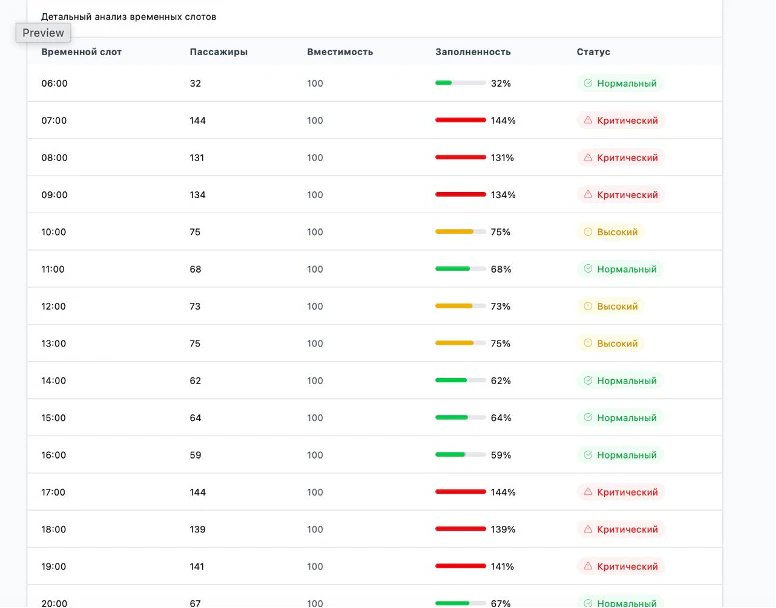Select the 15:00 time slot cell

[x=53, y=418]
